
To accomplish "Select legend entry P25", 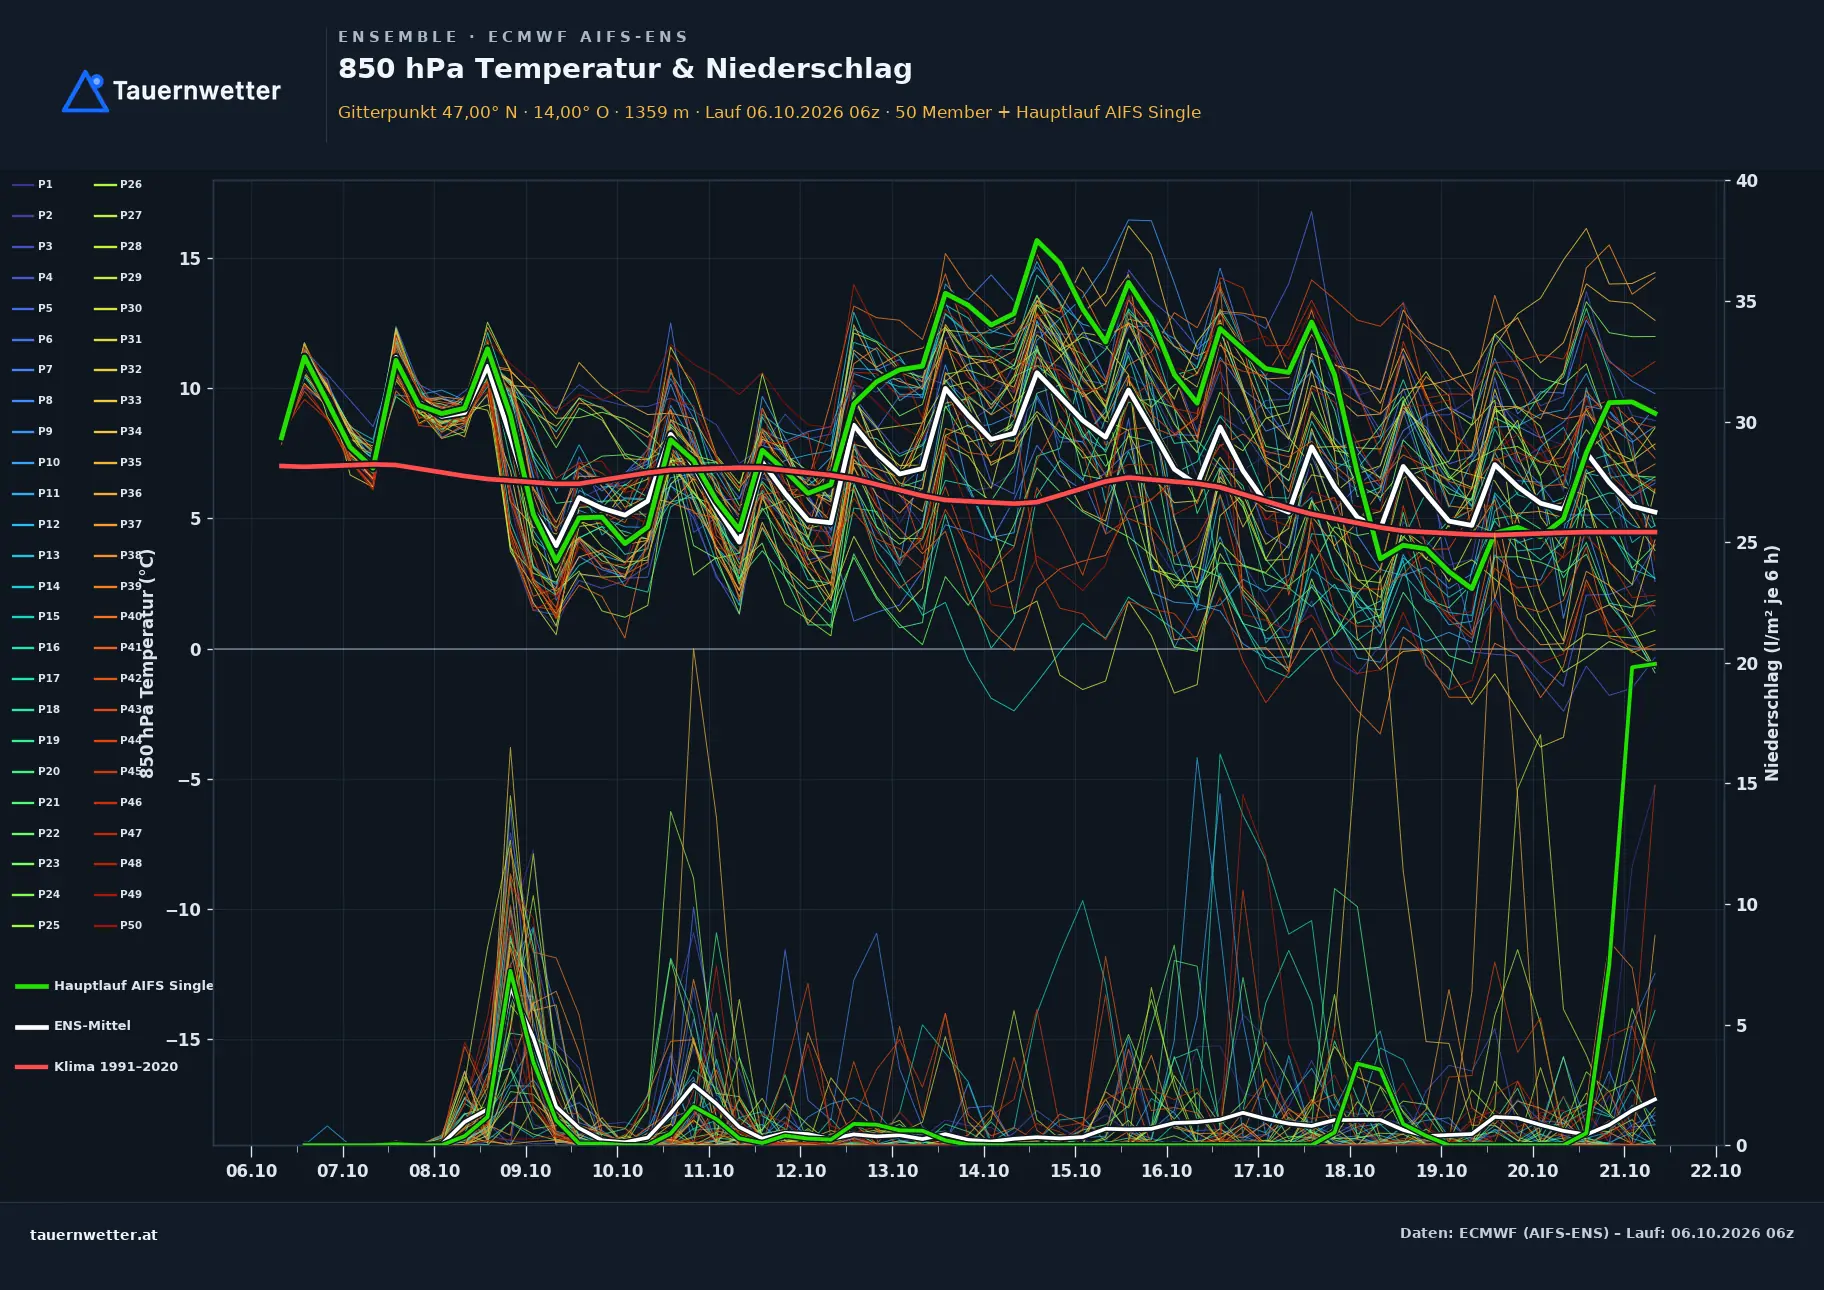I will (x=36, y=925).
